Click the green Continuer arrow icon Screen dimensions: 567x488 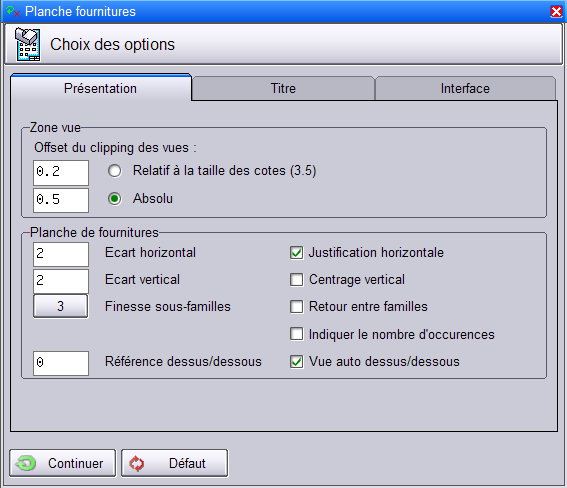point(25,463)
